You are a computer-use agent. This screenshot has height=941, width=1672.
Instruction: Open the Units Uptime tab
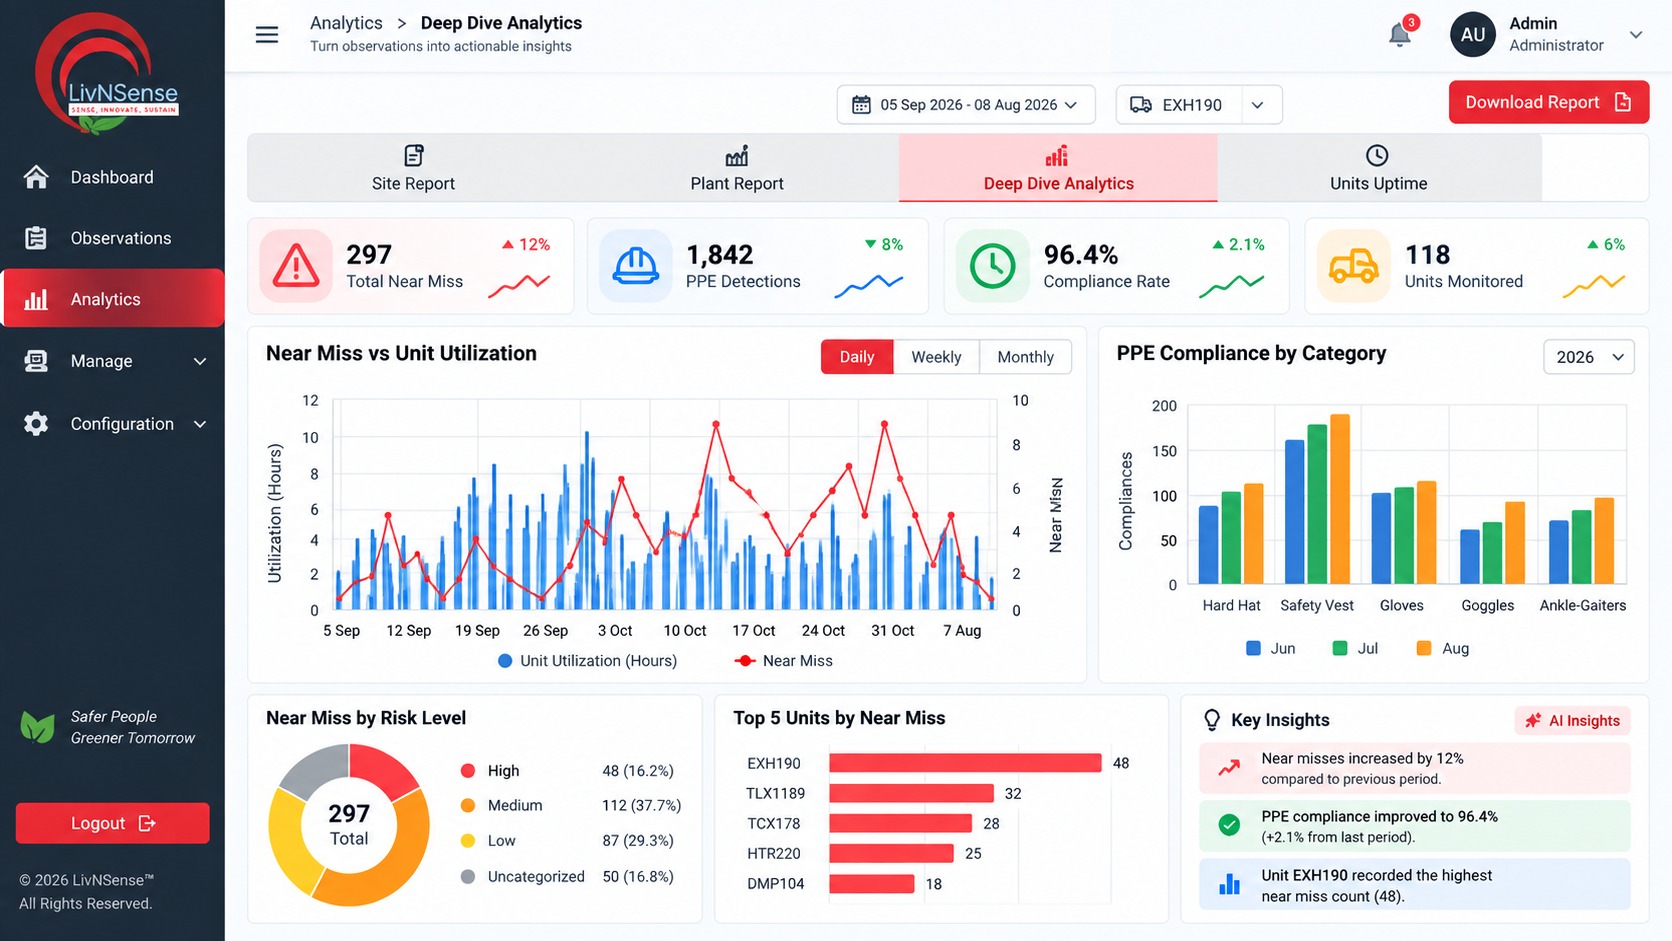coord(1378,168)
